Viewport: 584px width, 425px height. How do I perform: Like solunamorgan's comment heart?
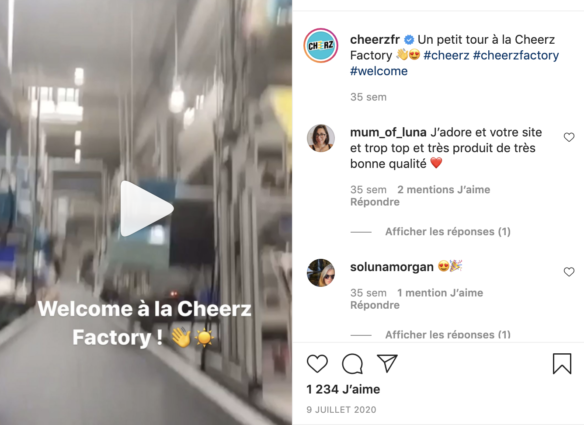[569, 272]
